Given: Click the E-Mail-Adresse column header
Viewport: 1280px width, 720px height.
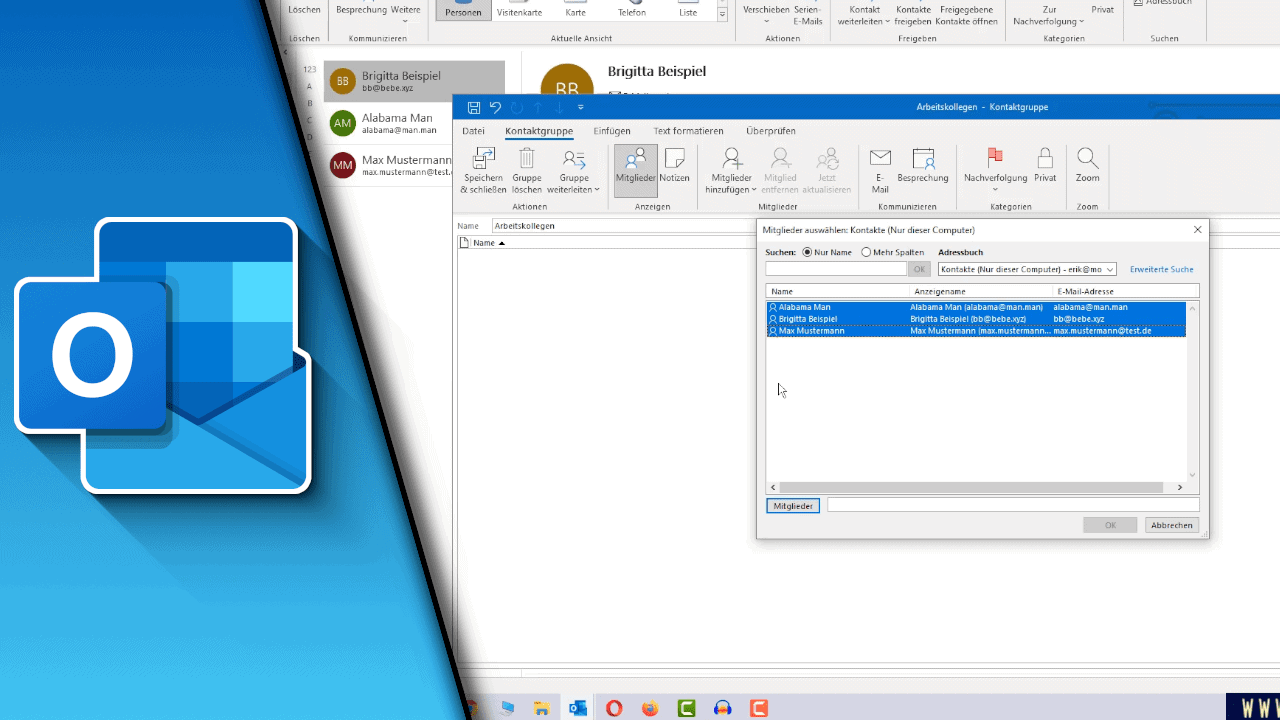Looking at the screenshot, I should (1126, 291).
